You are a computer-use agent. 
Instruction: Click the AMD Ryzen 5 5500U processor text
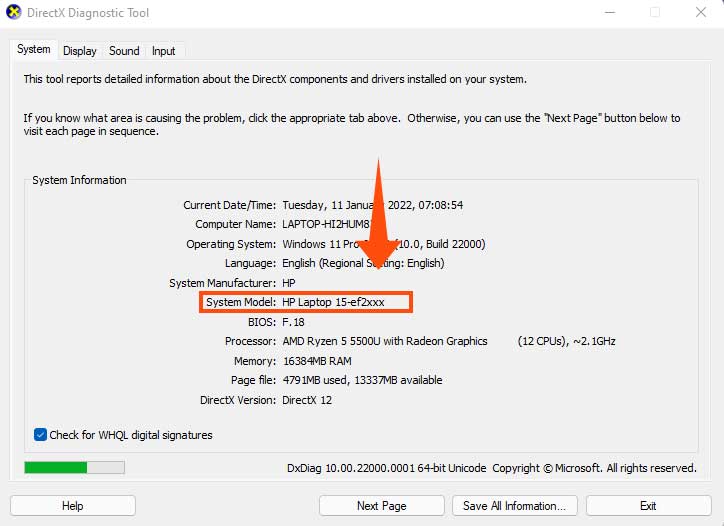[385, 341]
